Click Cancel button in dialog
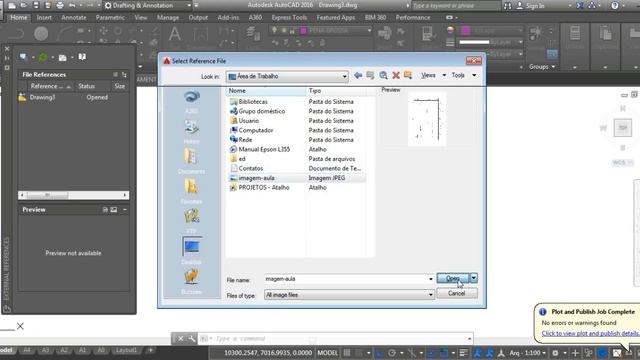Image resolution: width=640 pixels, height=360 pixels. pyautogui.click(x=457, y=293)
